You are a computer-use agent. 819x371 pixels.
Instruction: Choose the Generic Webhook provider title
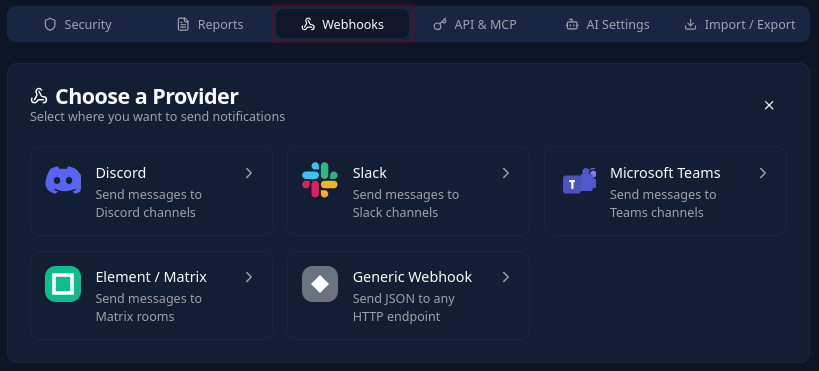point(412,277)
